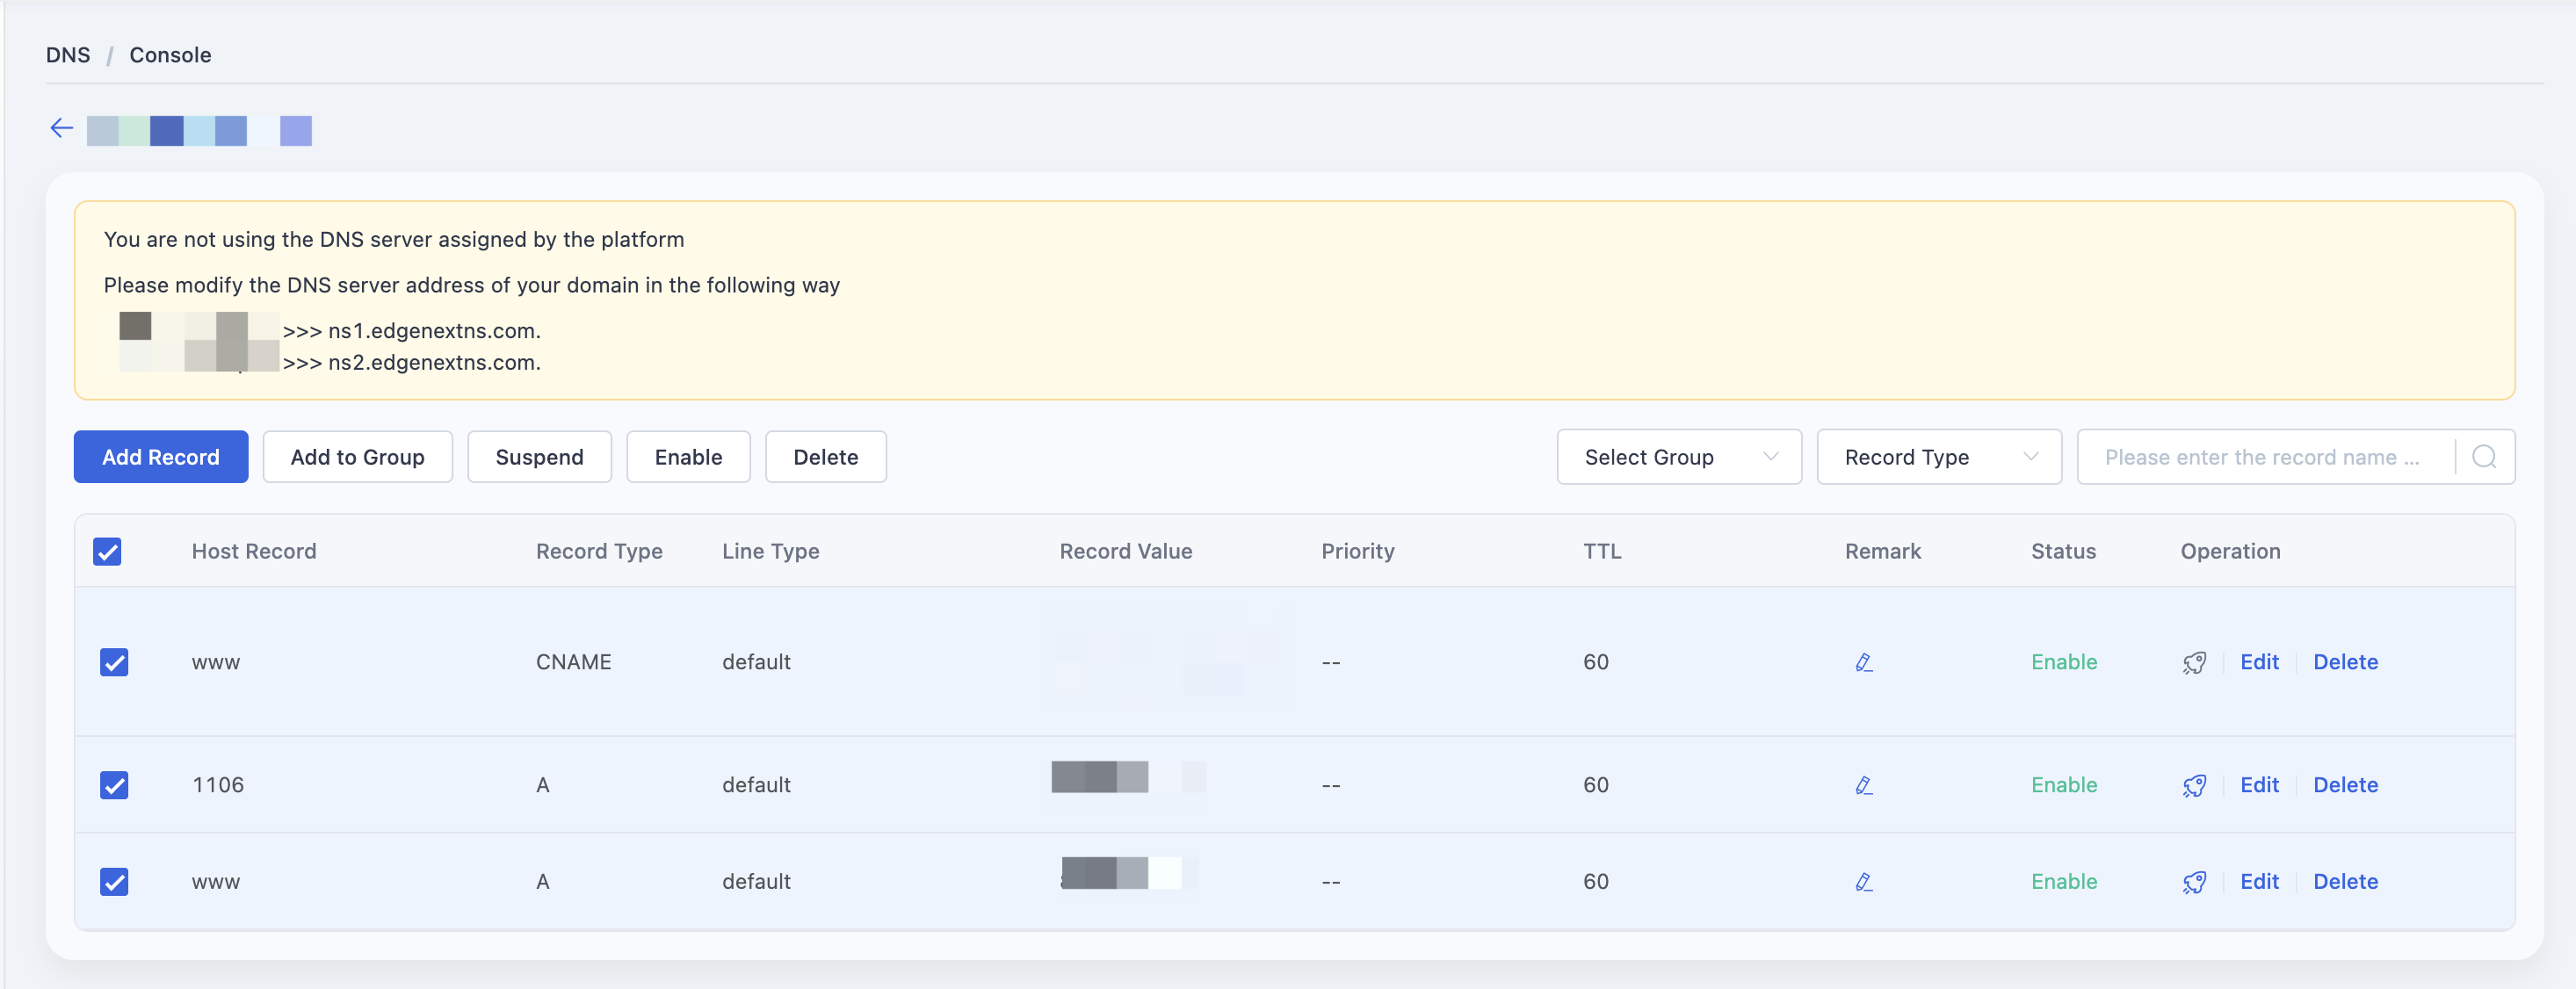Click the search magnifier icon

pos(2484,457)
